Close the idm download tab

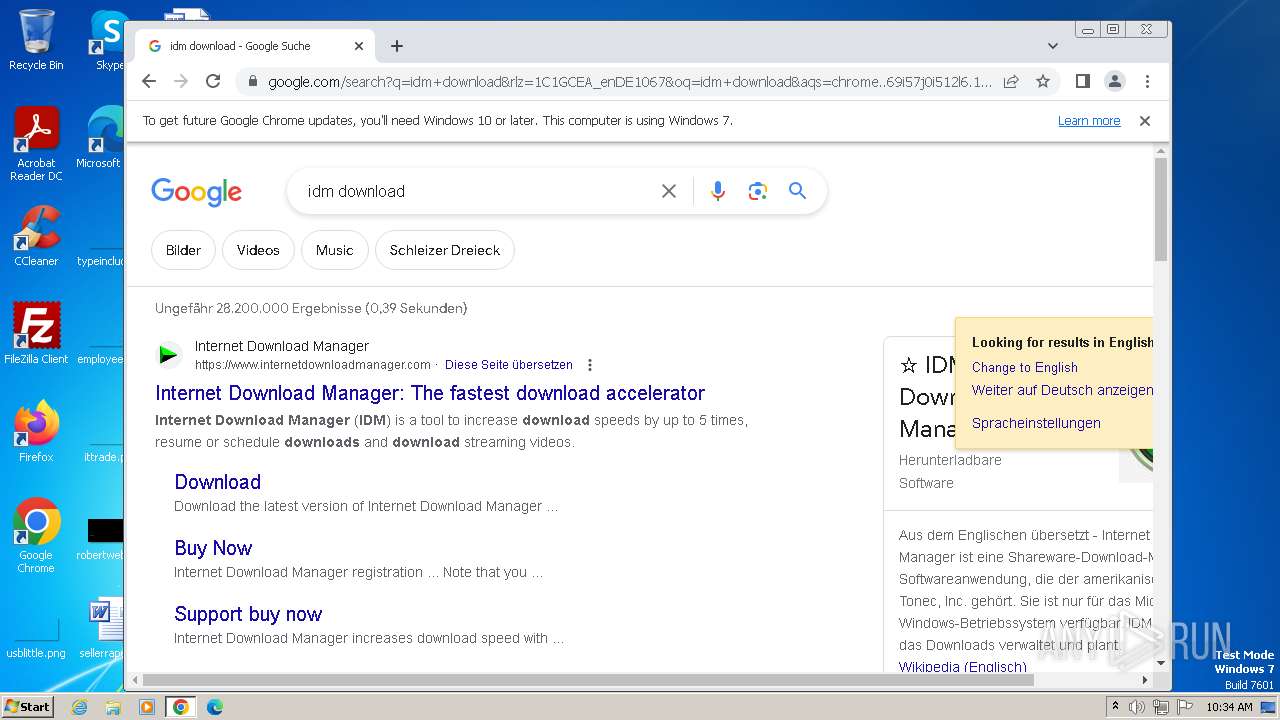tap(359, 46)
